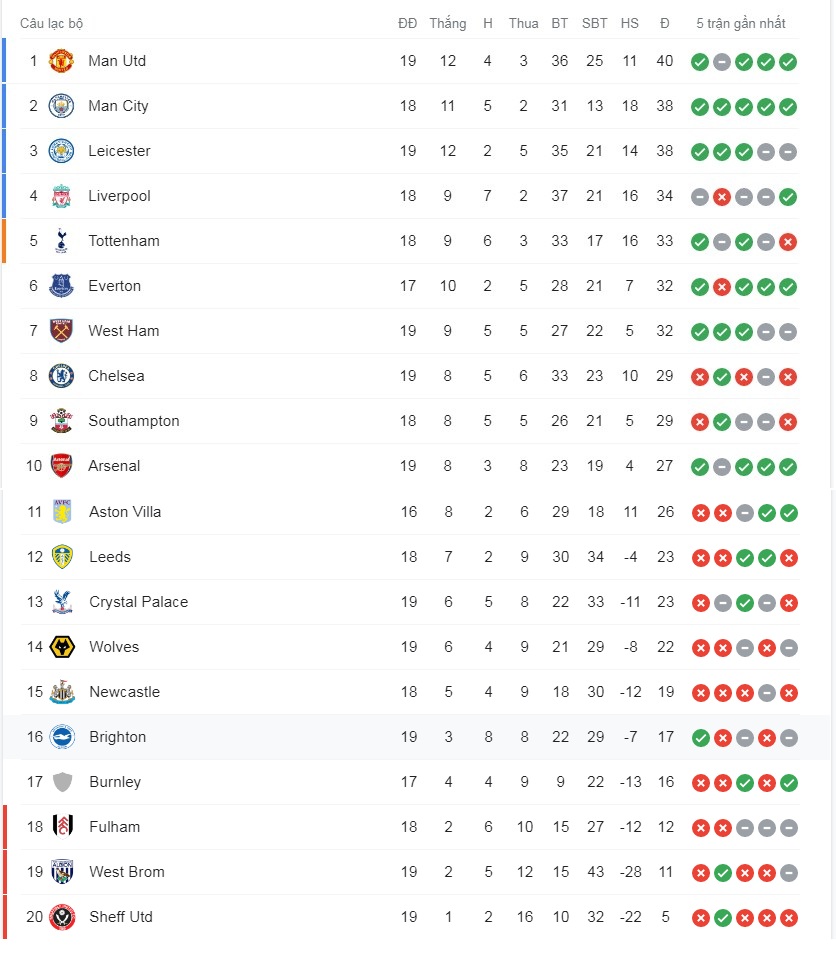Click the Man City club crest
Viewport: 836px width, 954px height.
coord(62,106)
